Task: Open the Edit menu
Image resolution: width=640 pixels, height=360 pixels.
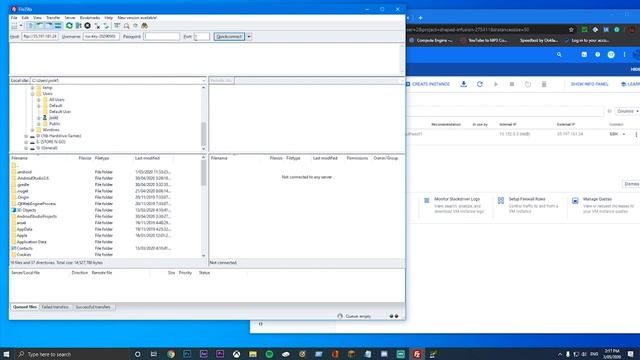Action: (25, 18)
